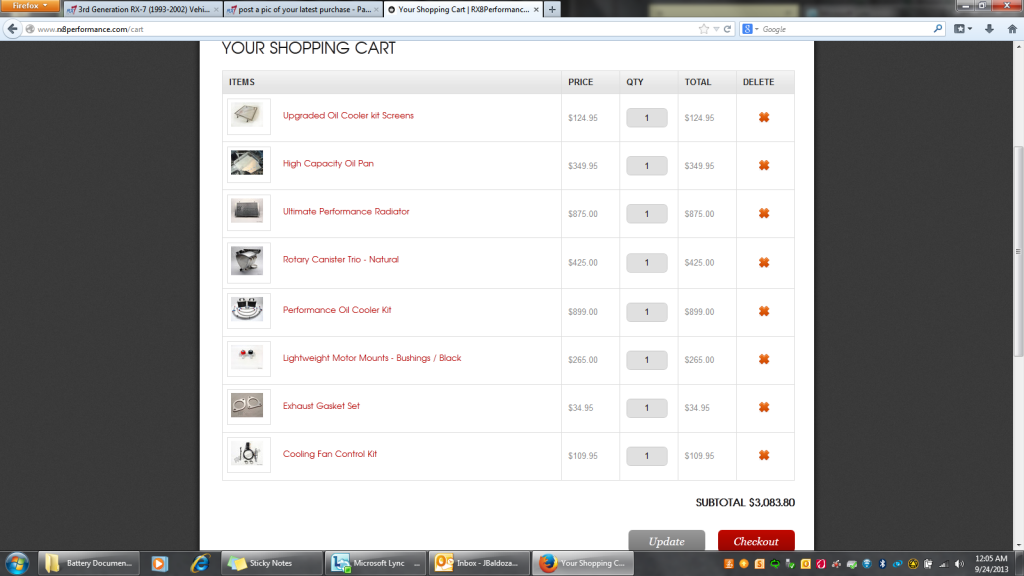Go back with the browser back arrow
Screen dimensions: 1024x576
coord(12,29)
